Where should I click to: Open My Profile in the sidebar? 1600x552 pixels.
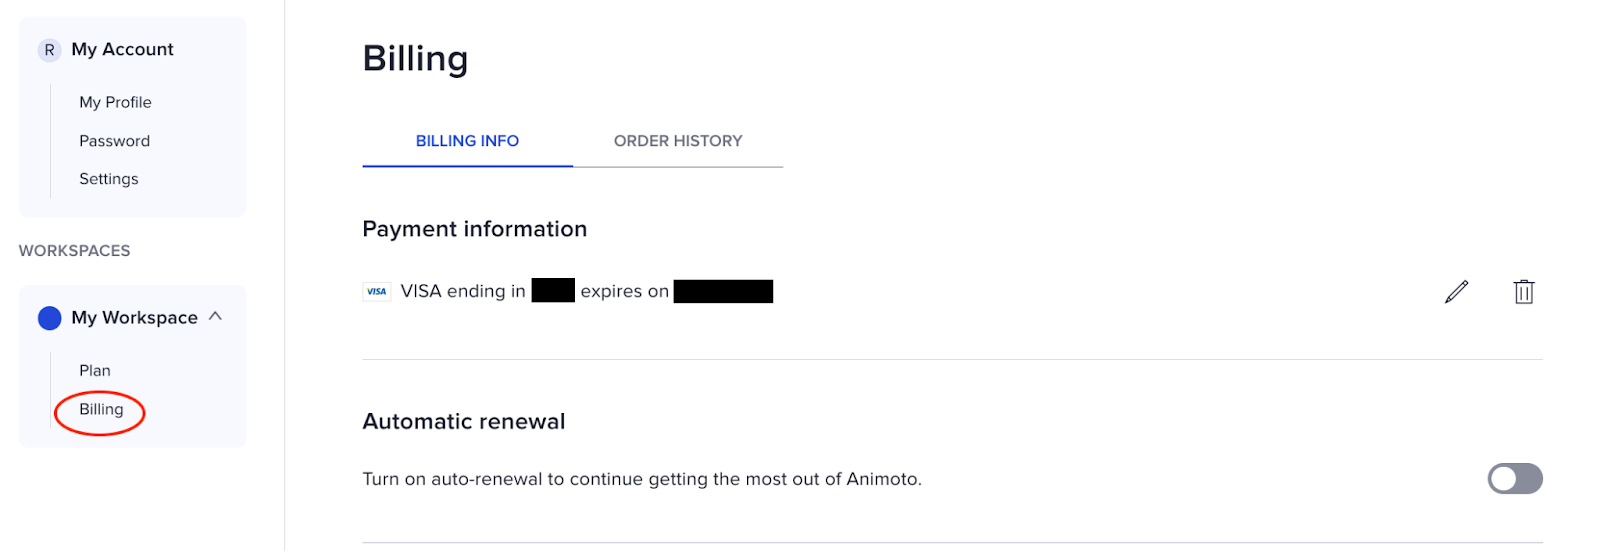[115, 102]
